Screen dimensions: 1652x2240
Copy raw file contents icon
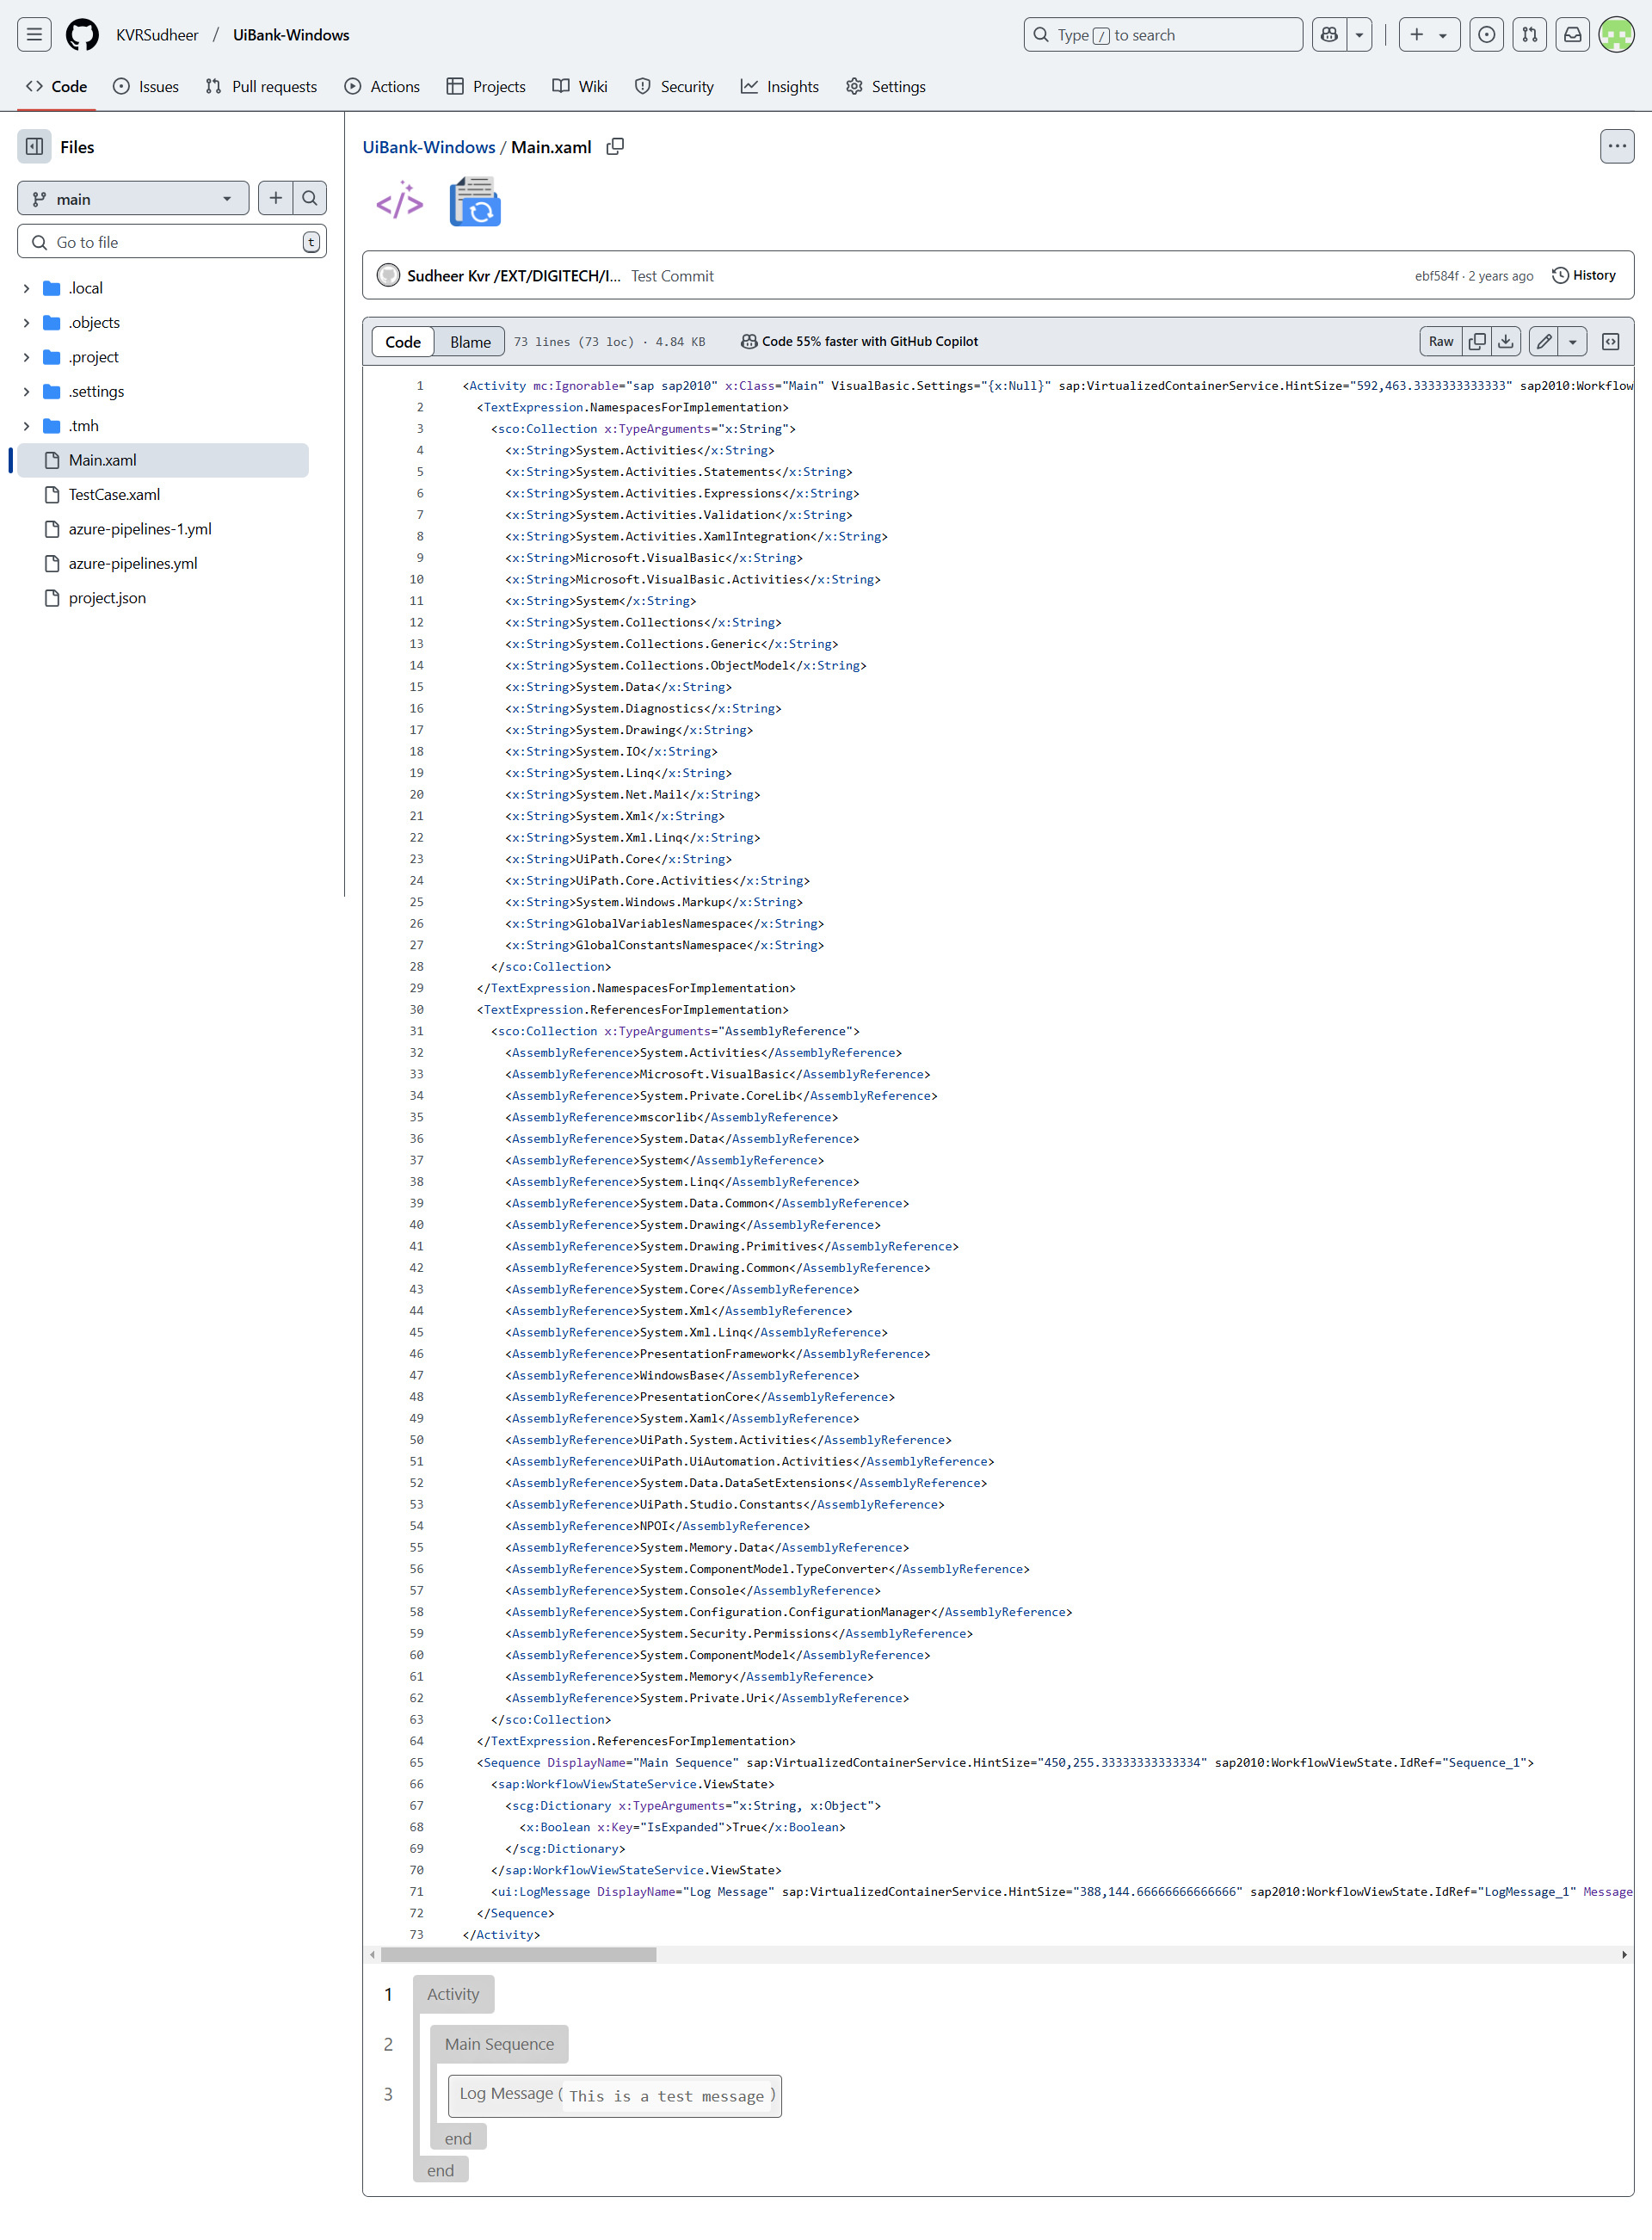click(1477, 342)
